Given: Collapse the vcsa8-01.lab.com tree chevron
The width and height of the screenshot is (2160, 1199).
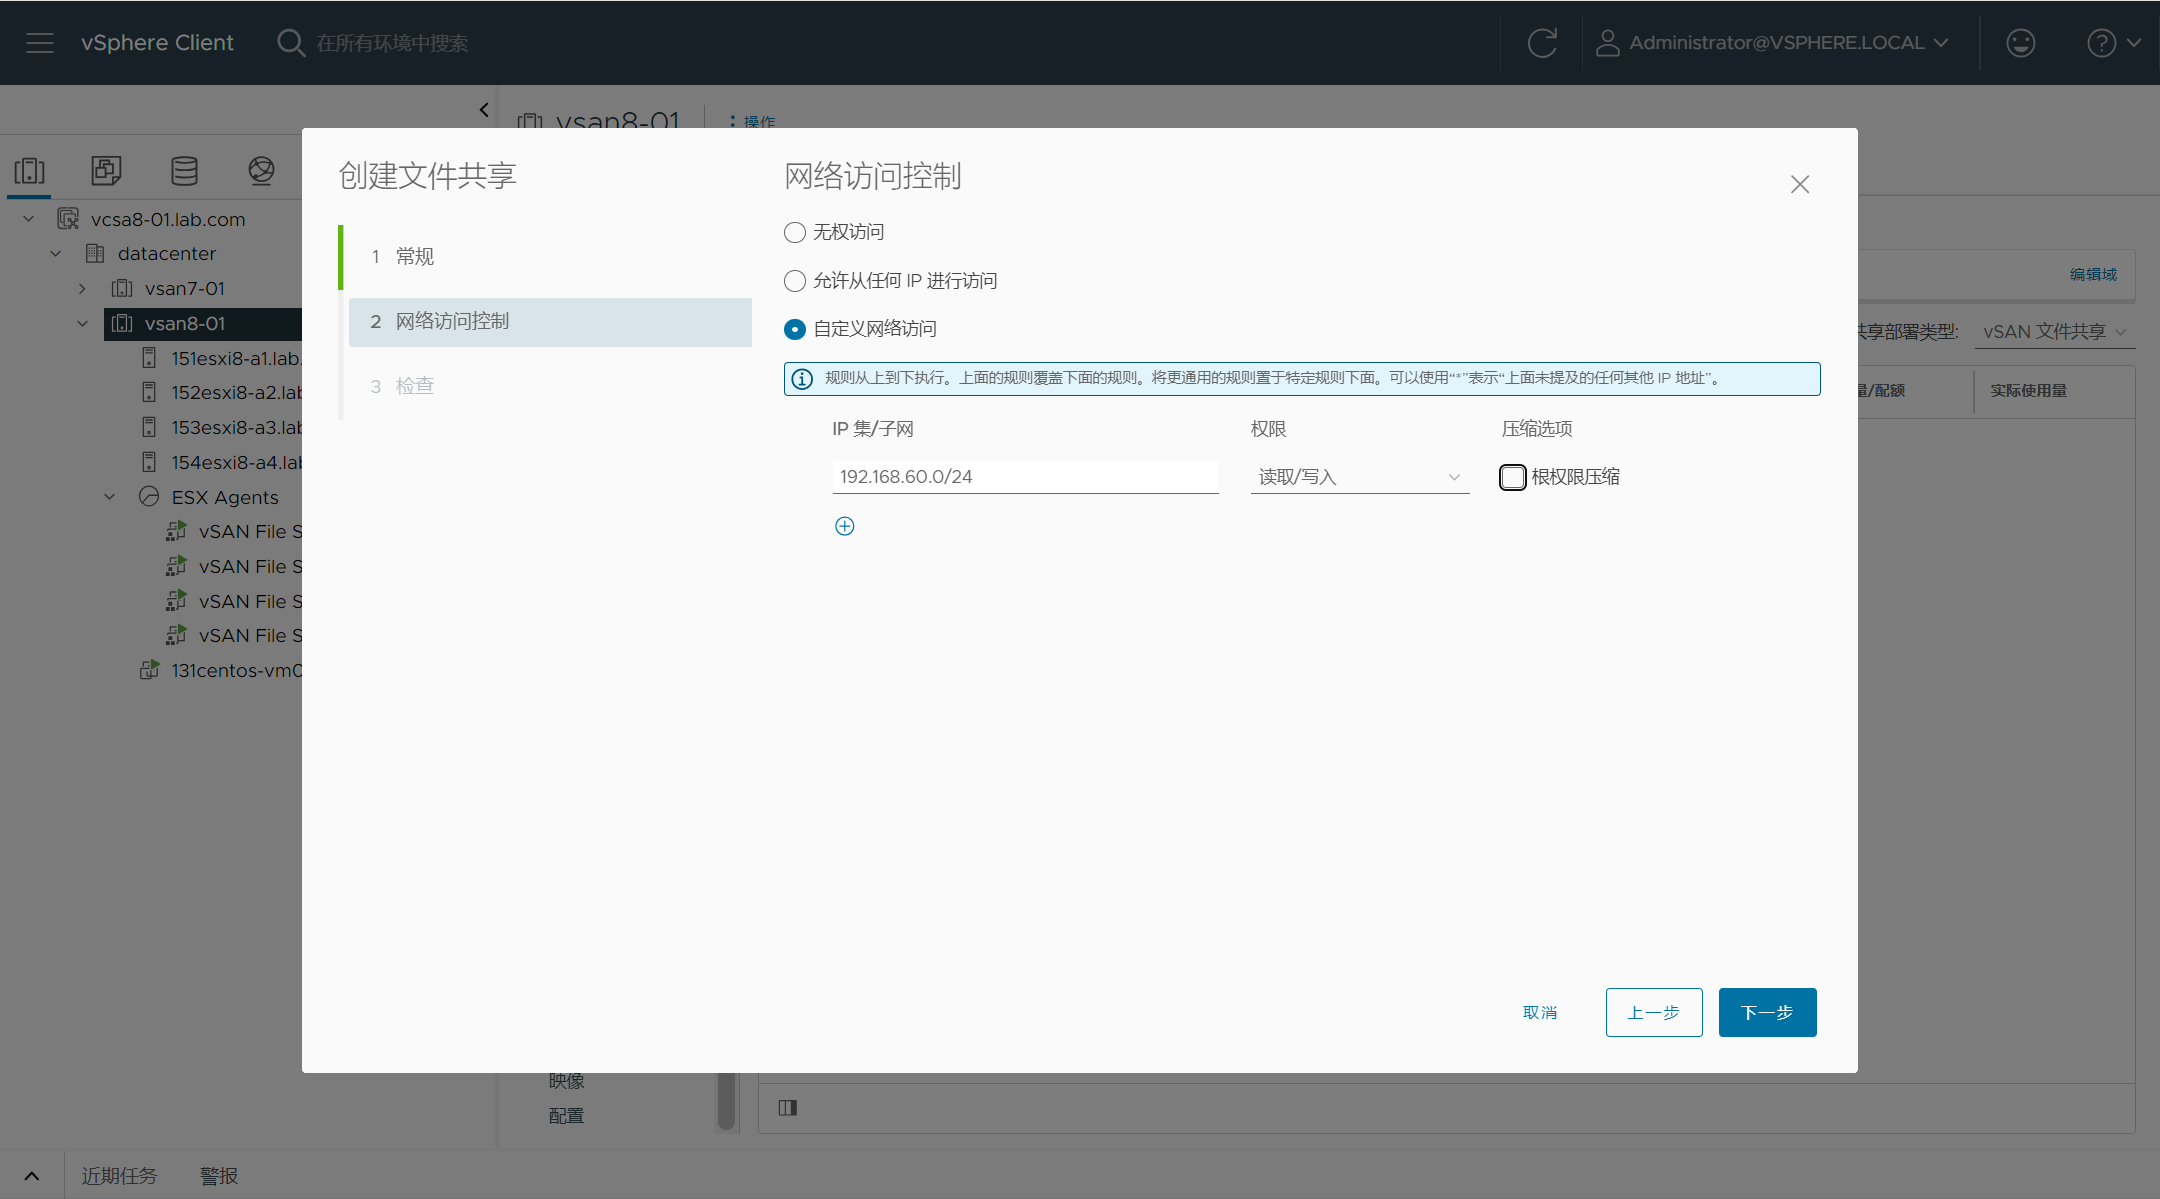Looking at the screenshot, I should [x=29, y=219].
